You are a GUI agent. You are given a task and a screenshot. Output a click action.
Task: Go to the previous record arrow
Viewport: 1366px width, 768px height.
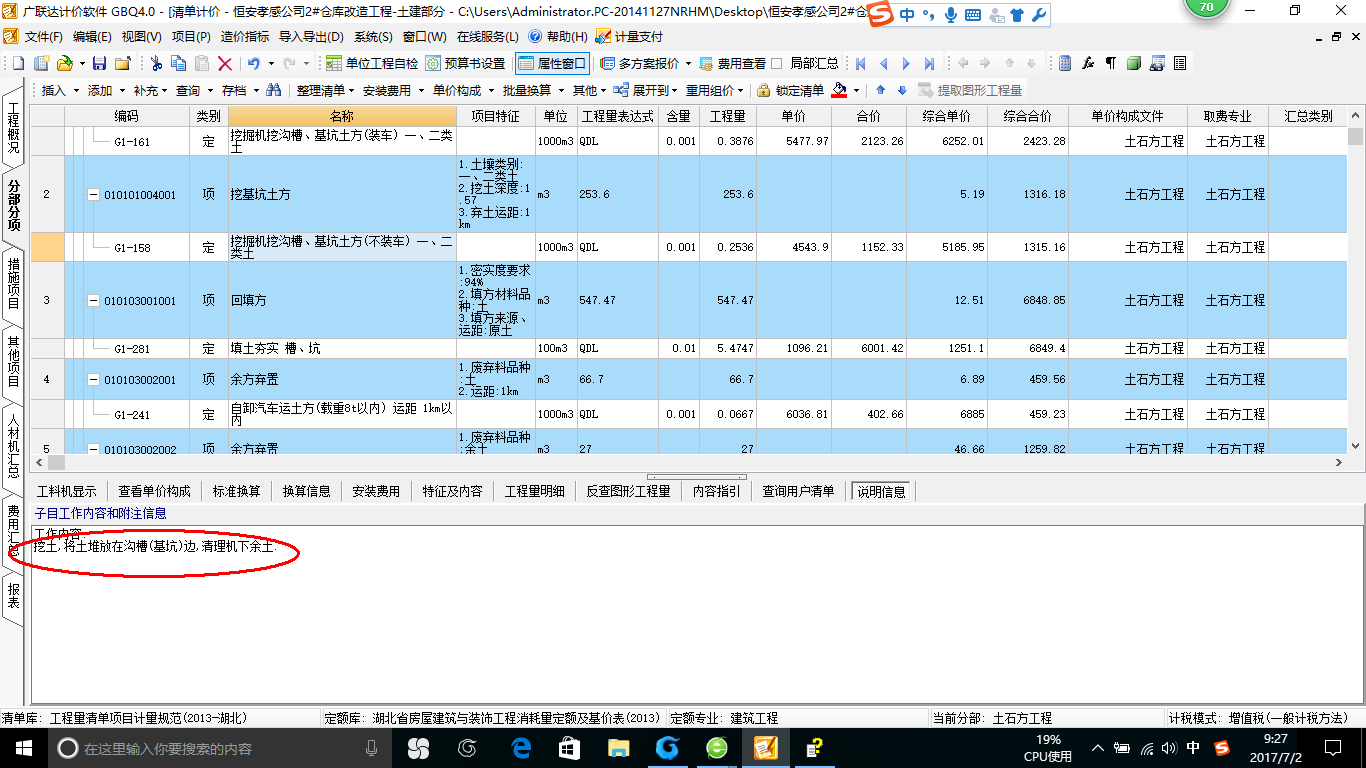(x=883, y=63)
